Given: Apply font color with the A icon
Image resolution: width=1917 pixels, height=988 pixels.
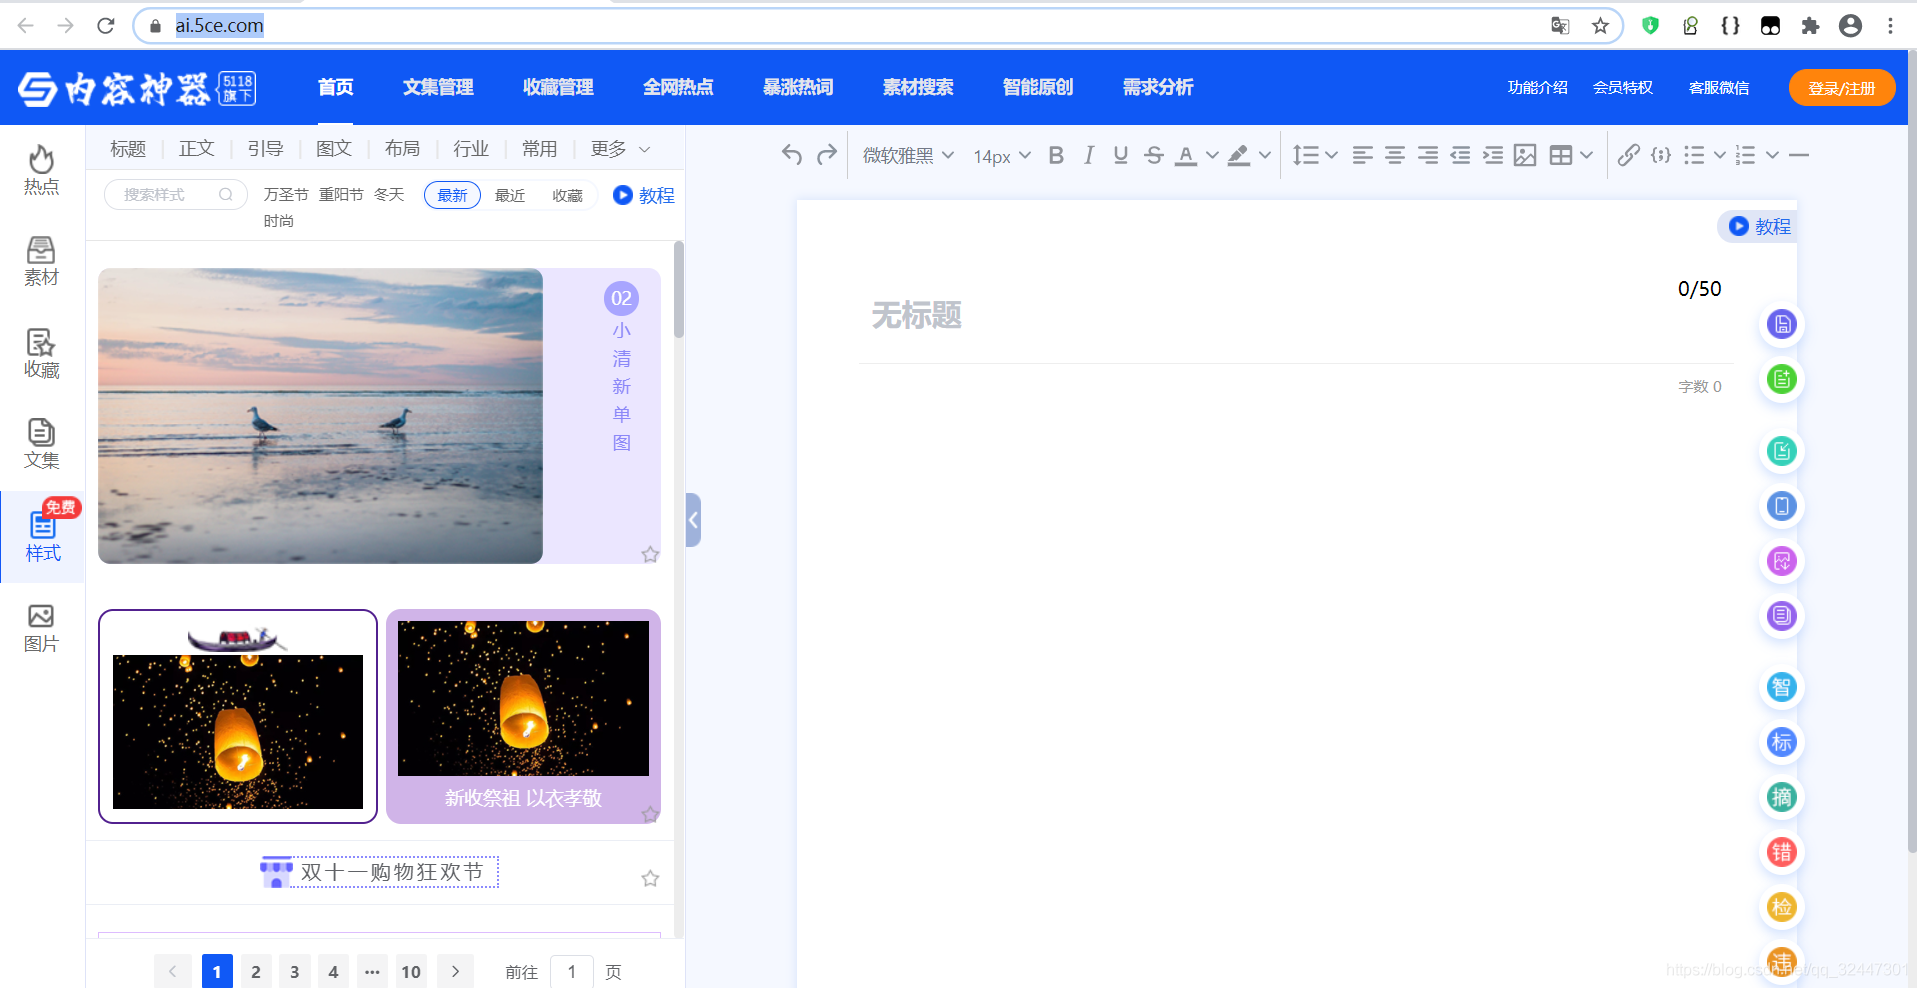Looking at the screenshot, I should [1186, 155].
